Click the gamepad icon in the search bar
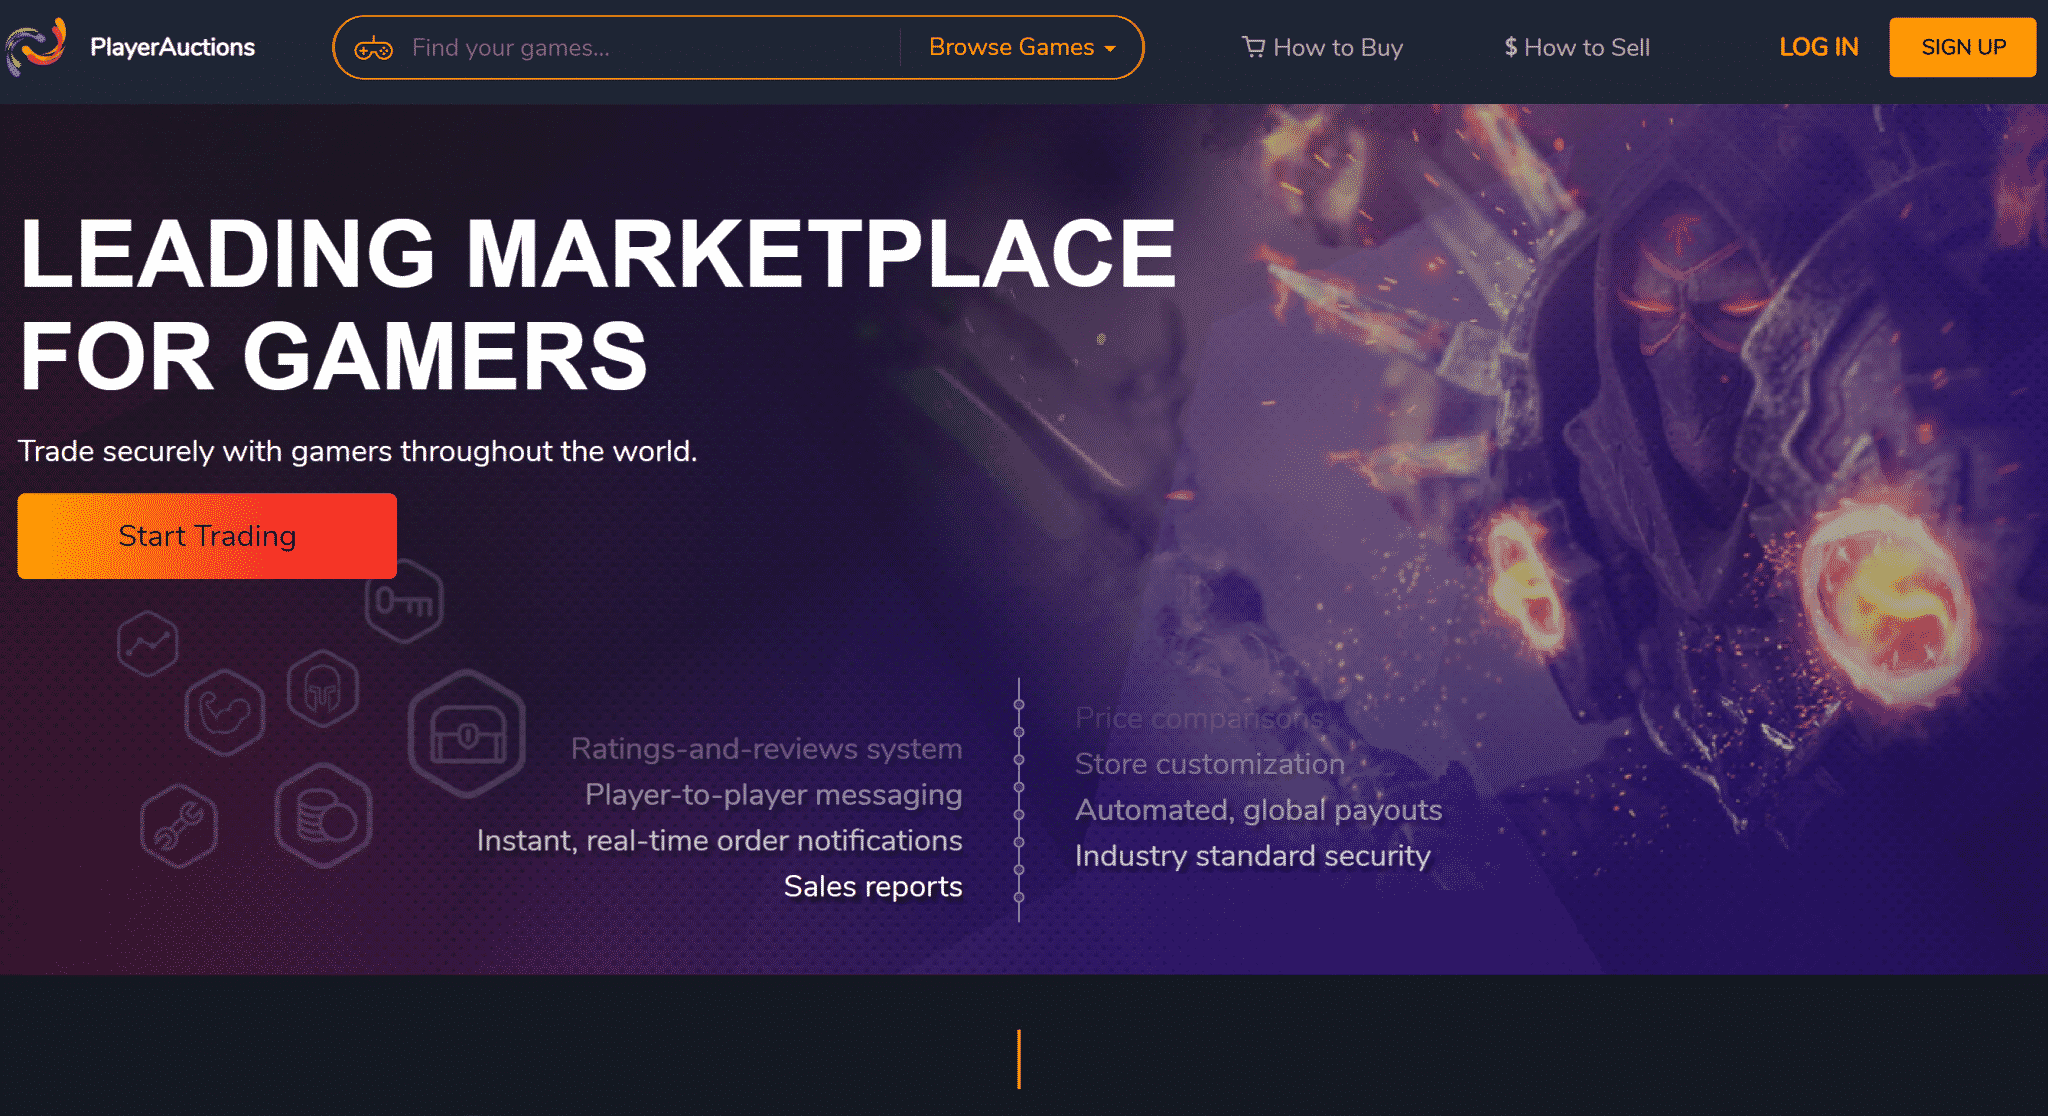 (x=373, y=48)
